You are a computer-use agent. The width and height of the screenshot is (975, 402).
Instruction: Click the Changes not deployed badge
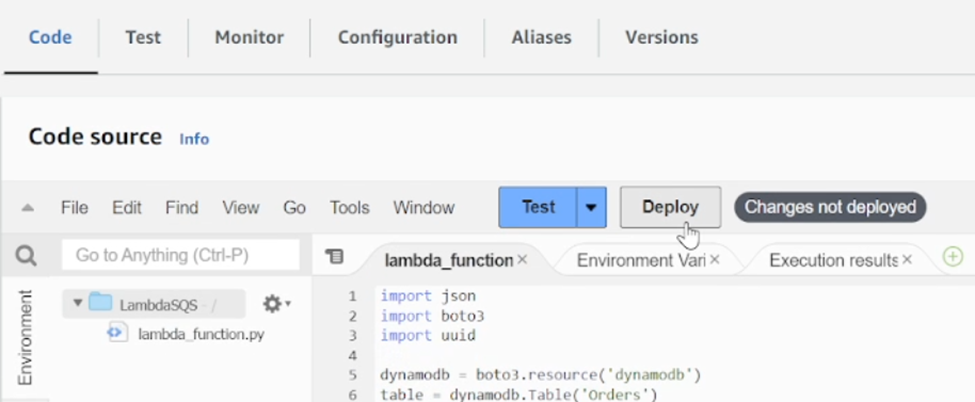(x=830, y=207)
